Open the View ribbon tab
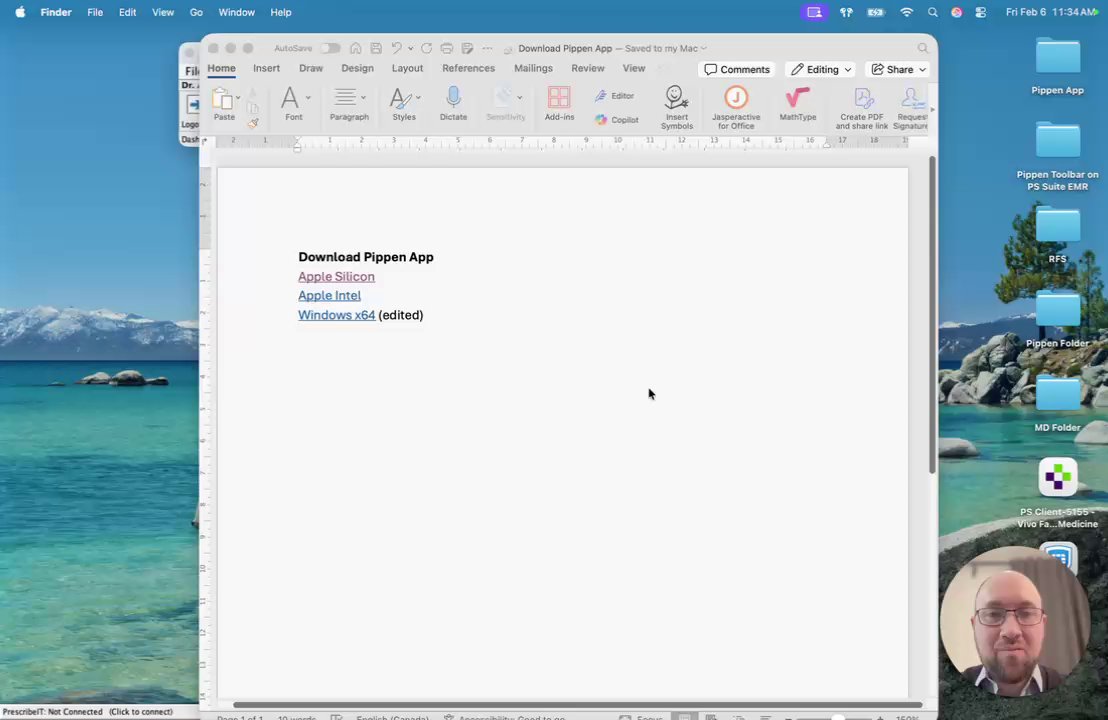The image size is (1108, 720). click(x=634, y=69)
